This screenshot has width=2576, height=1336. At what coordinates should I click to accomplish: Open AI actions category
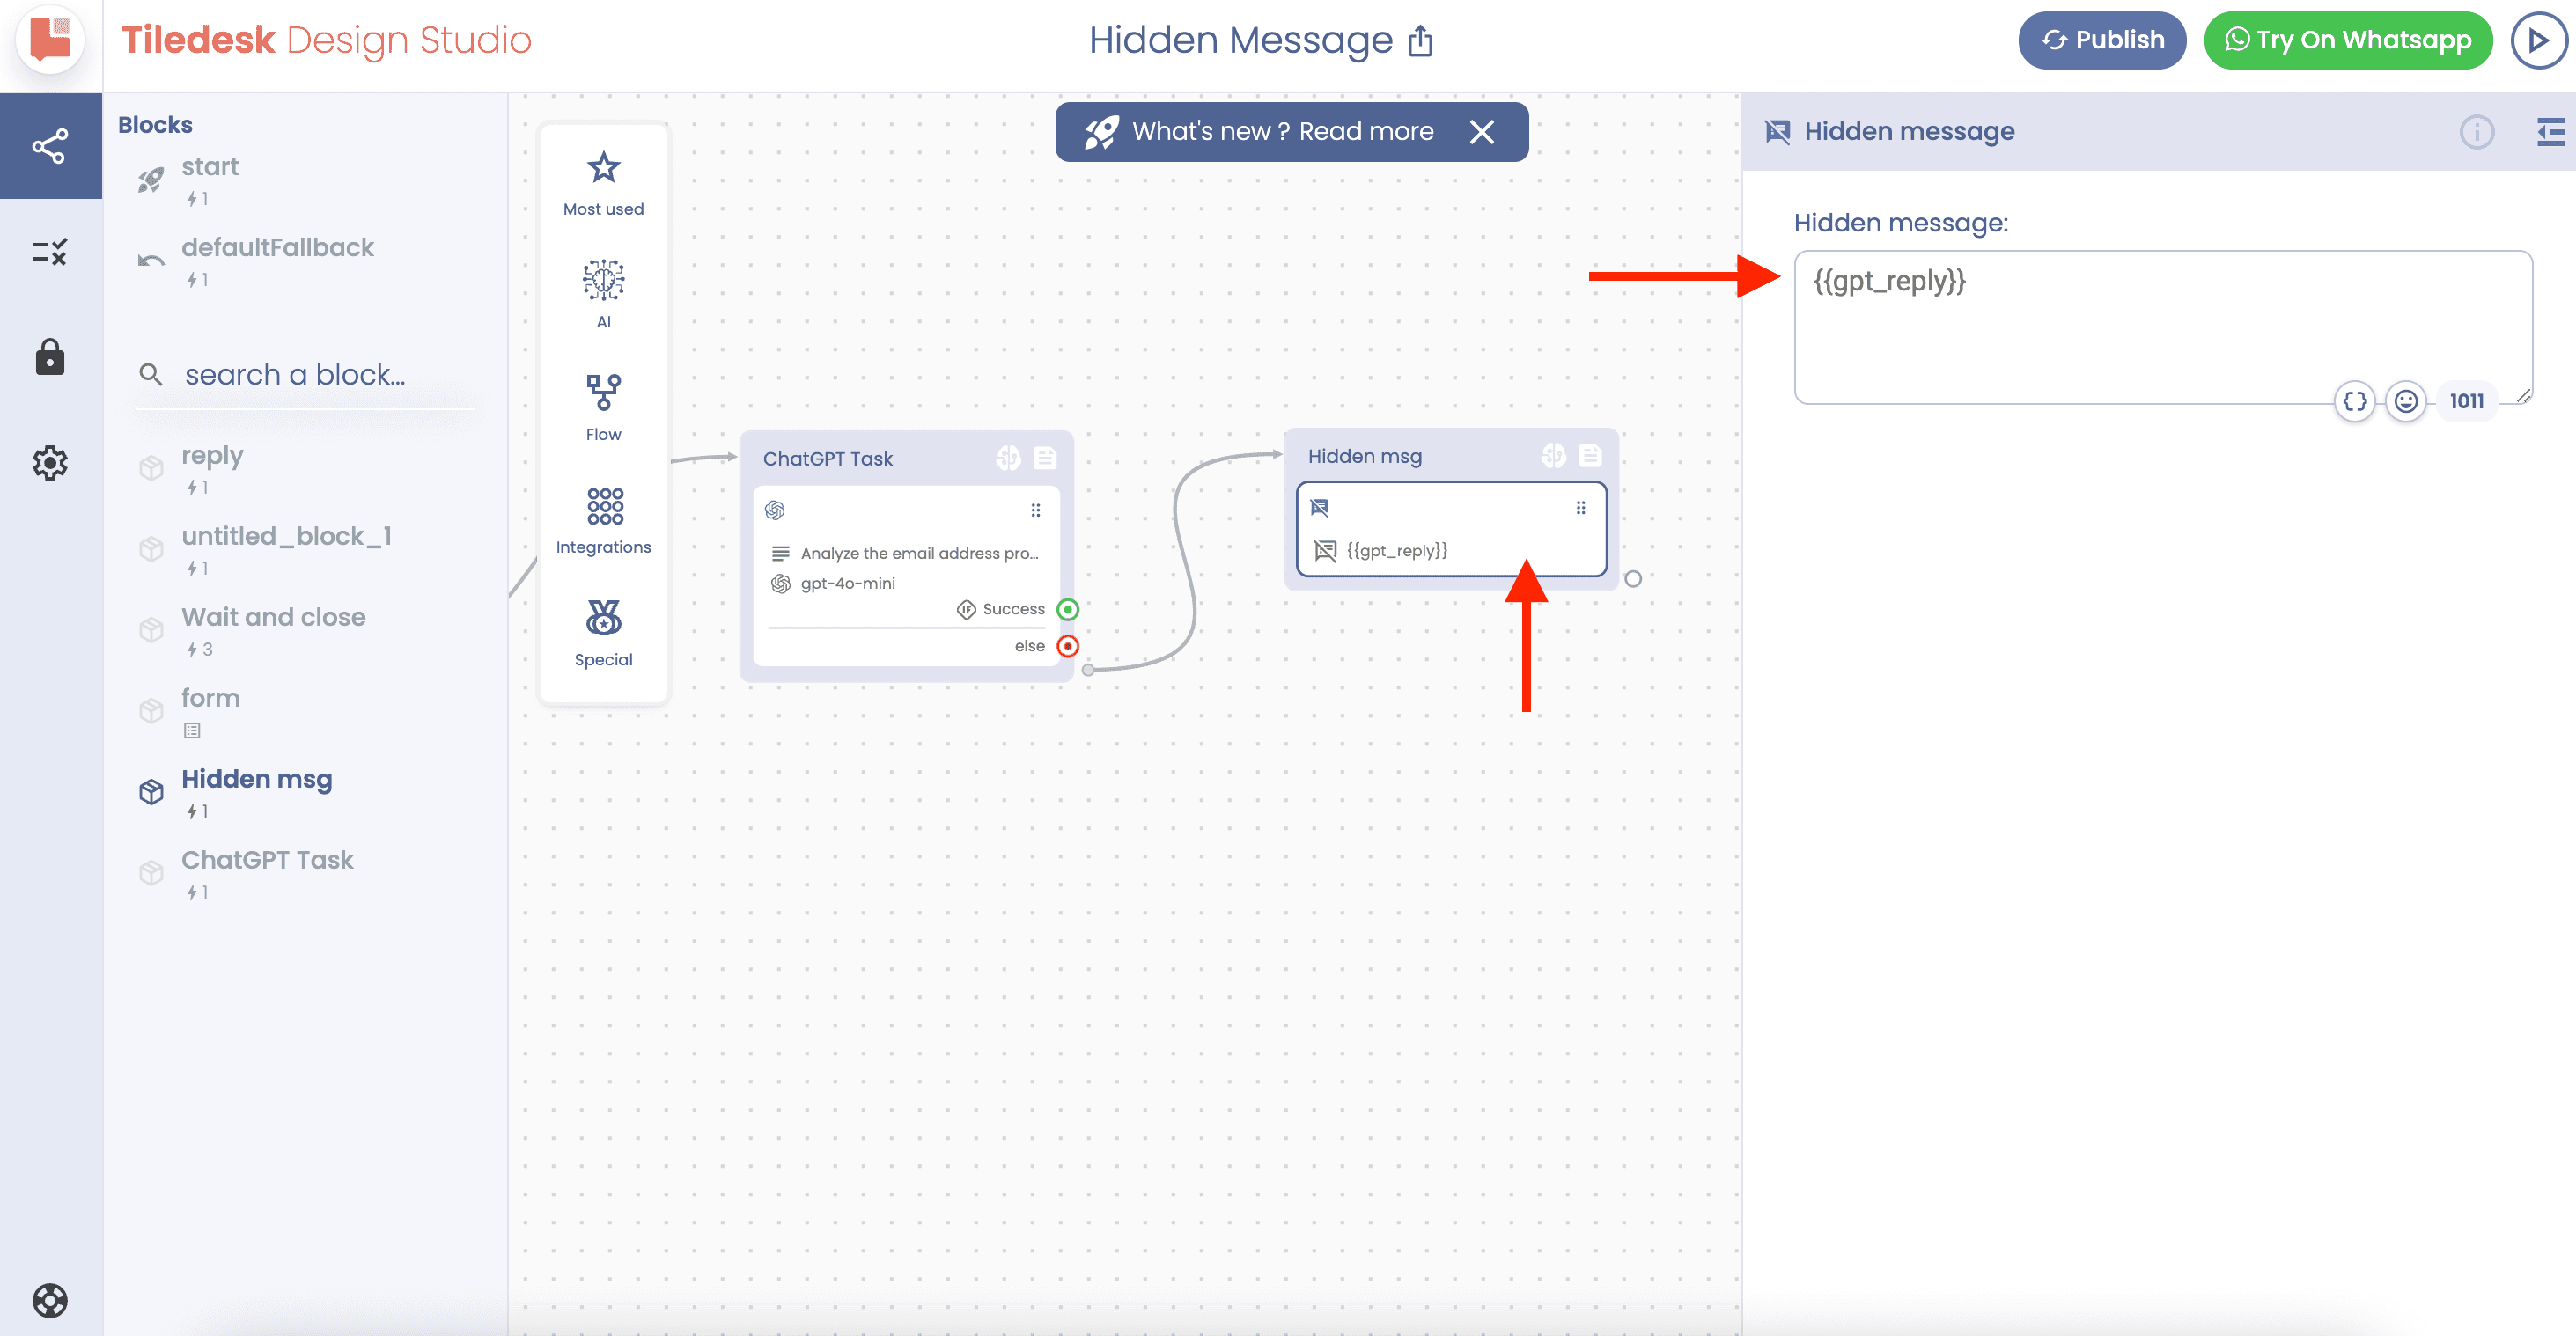click(603, 294)
